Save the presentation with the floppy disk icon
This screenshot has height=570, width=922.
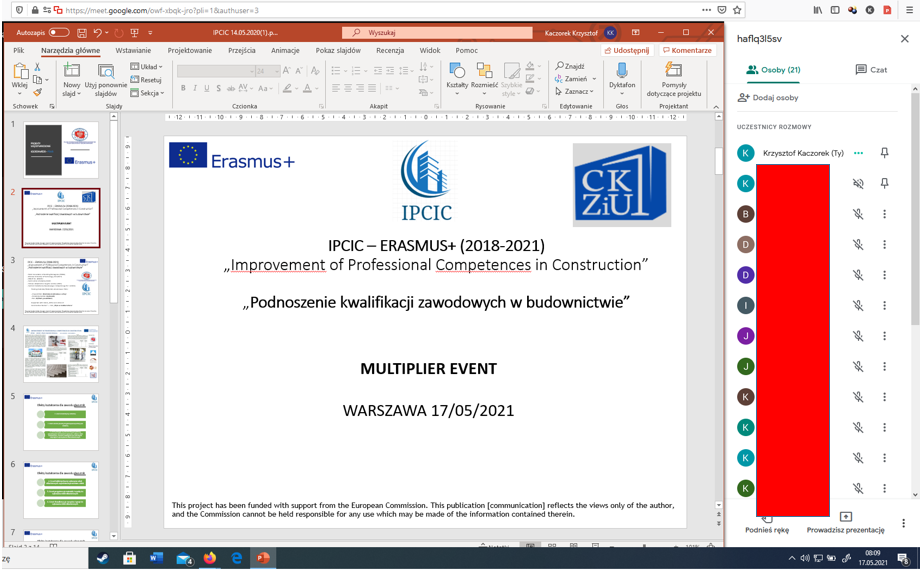82,33
